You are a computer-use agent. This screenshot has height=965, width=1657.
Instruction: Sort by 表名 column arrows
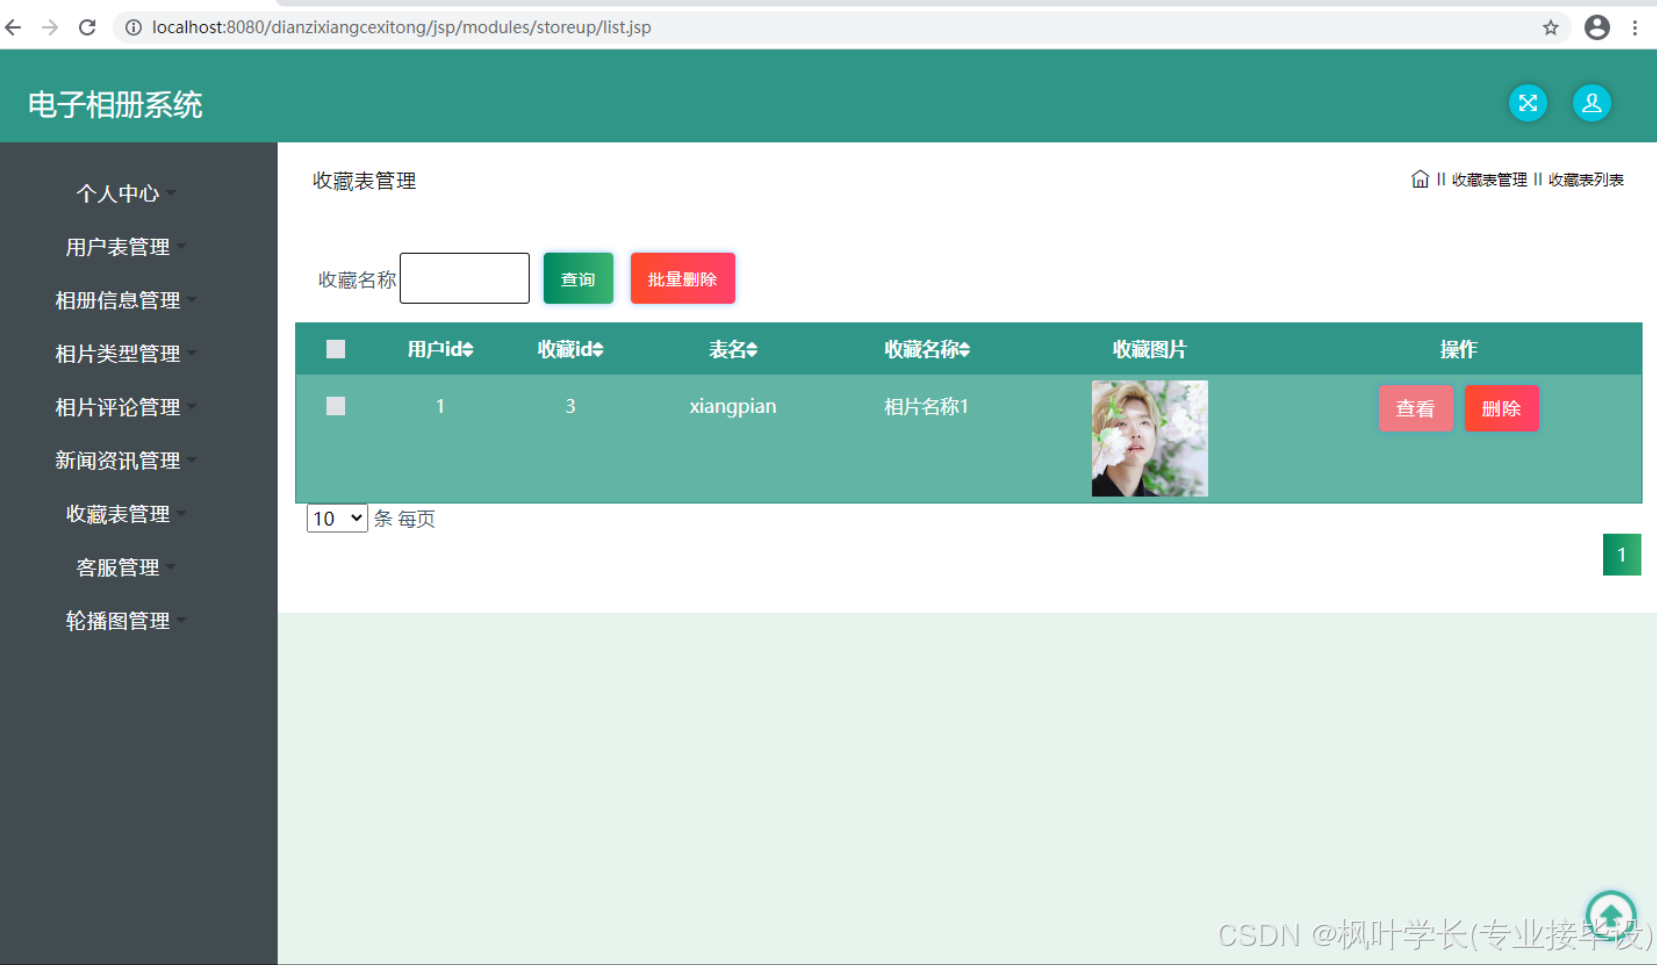pos(752,350)
